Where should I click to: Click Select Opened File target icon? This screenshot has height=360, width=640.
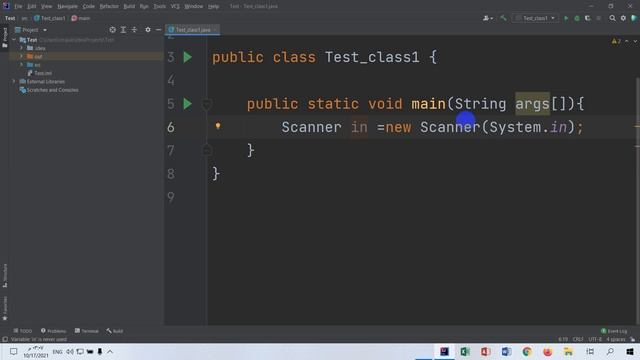tap(112, 30)
